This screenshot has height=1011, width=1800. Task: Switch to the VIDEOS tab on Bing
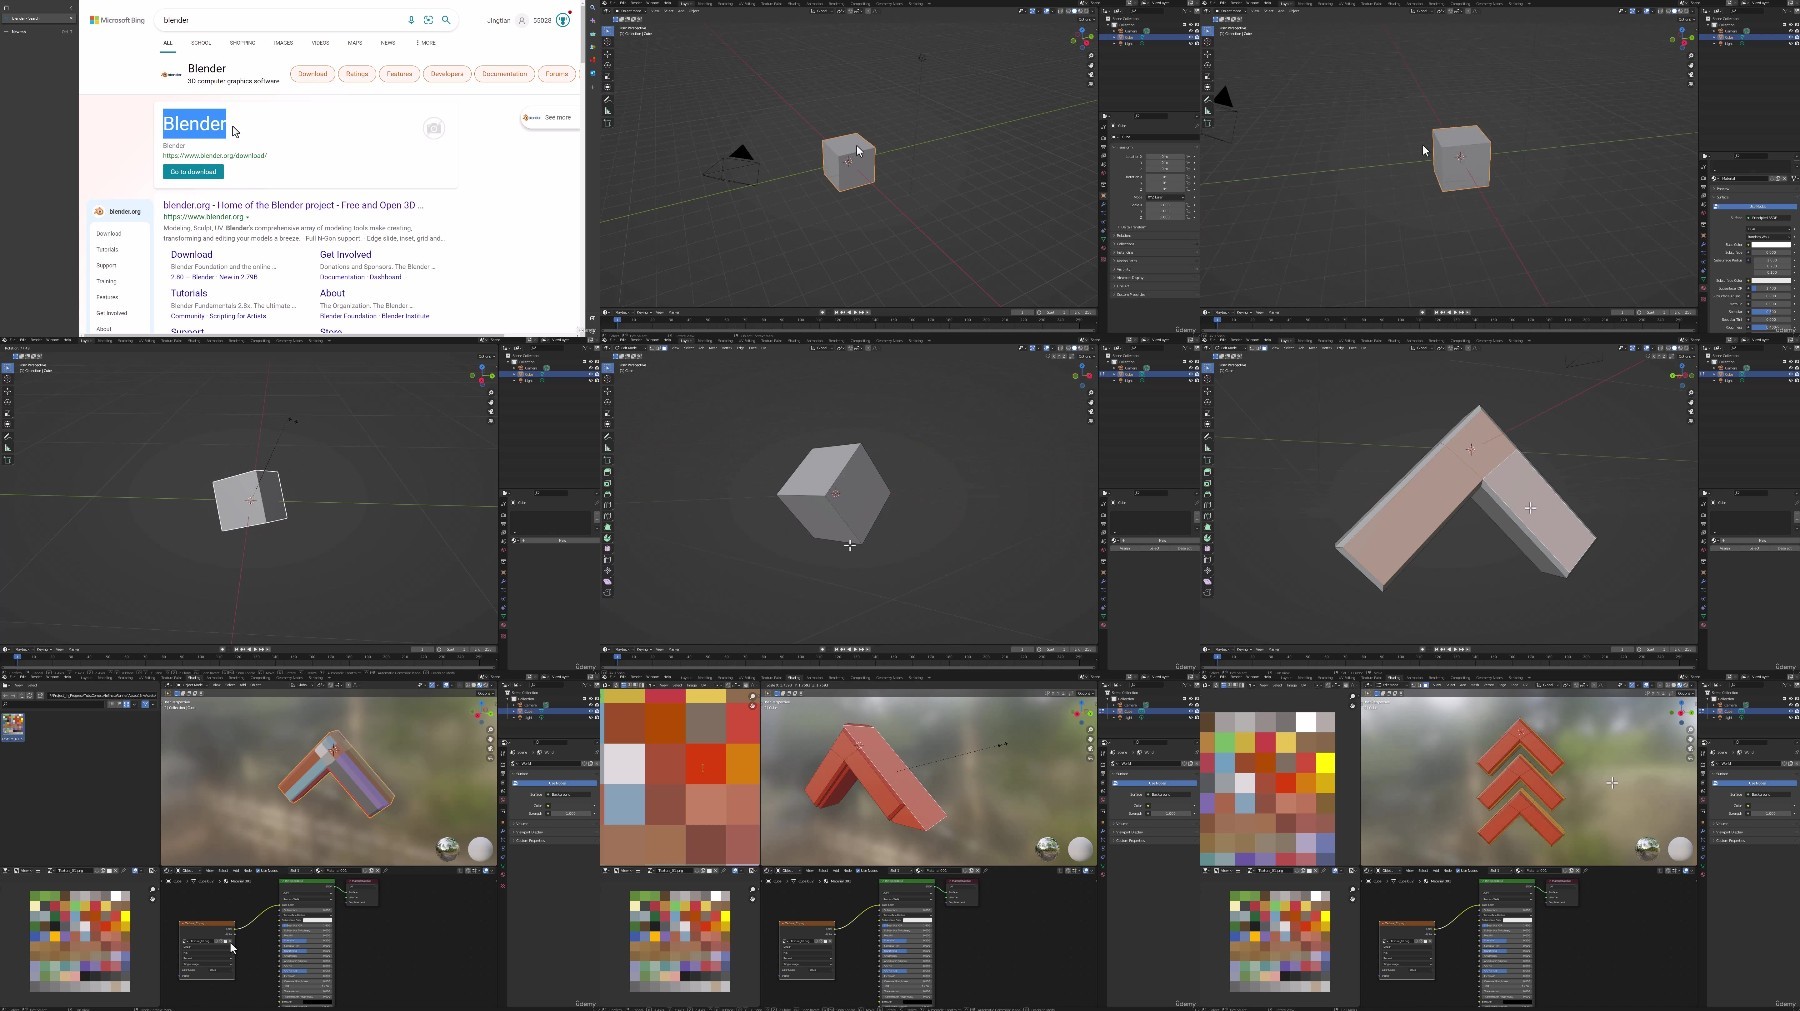320,43
